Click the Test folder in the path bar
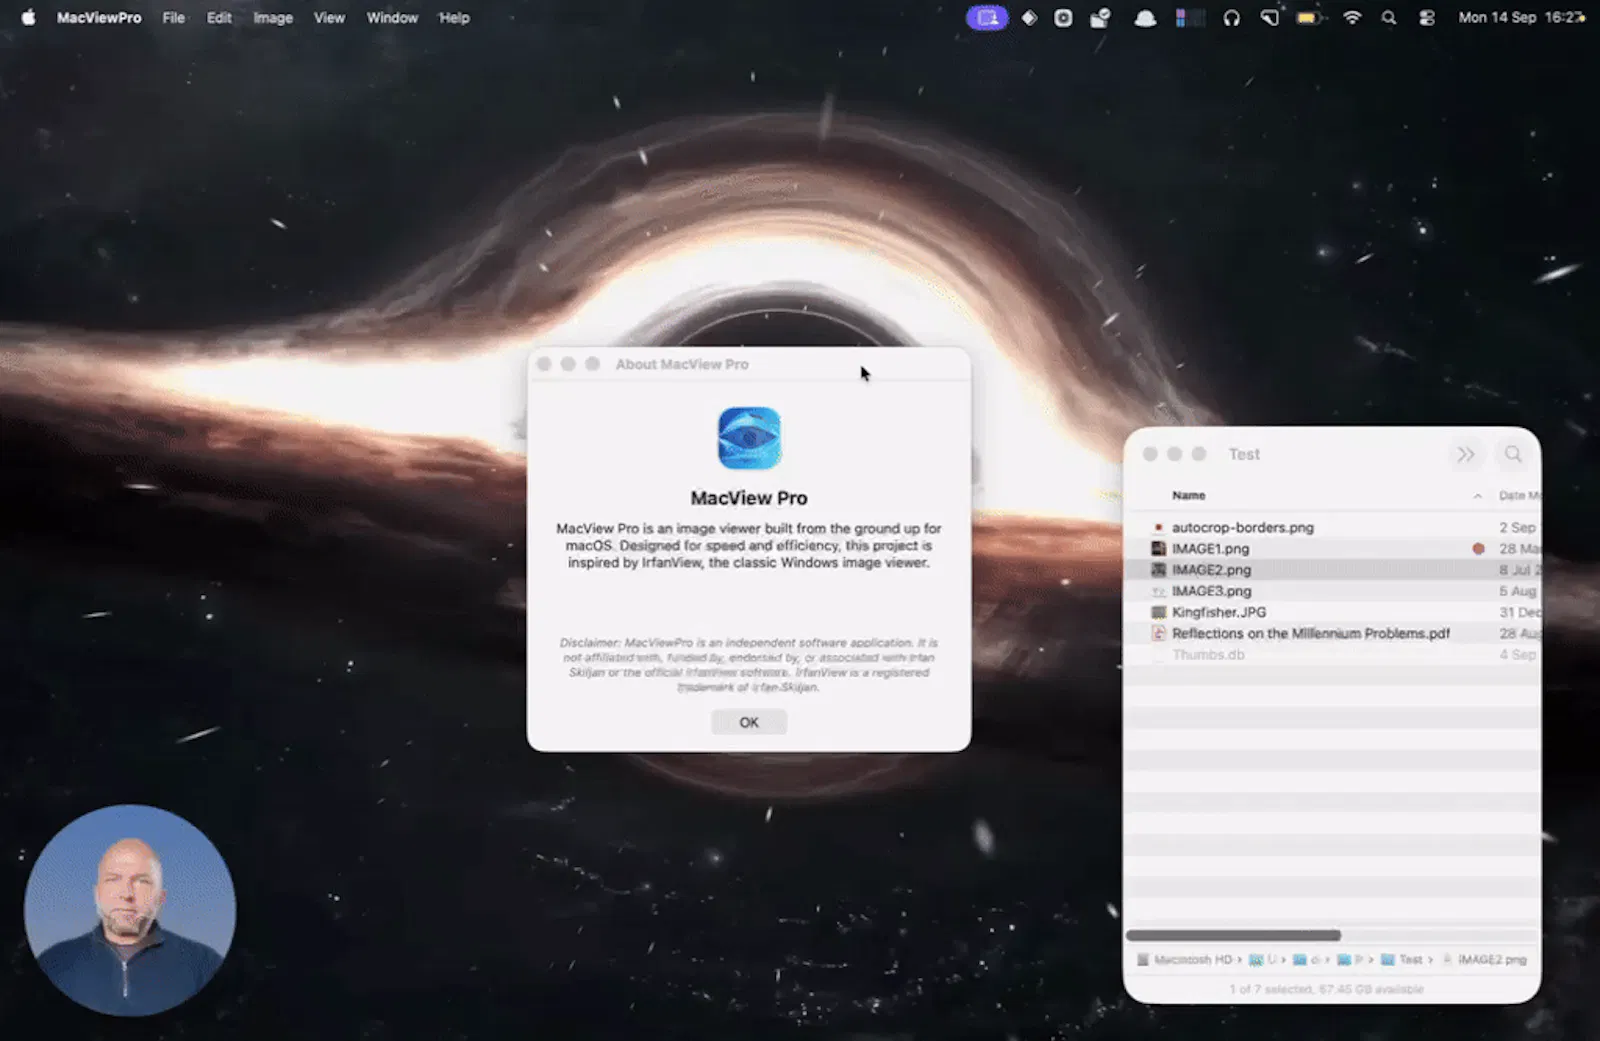 tap(1401, 959)
